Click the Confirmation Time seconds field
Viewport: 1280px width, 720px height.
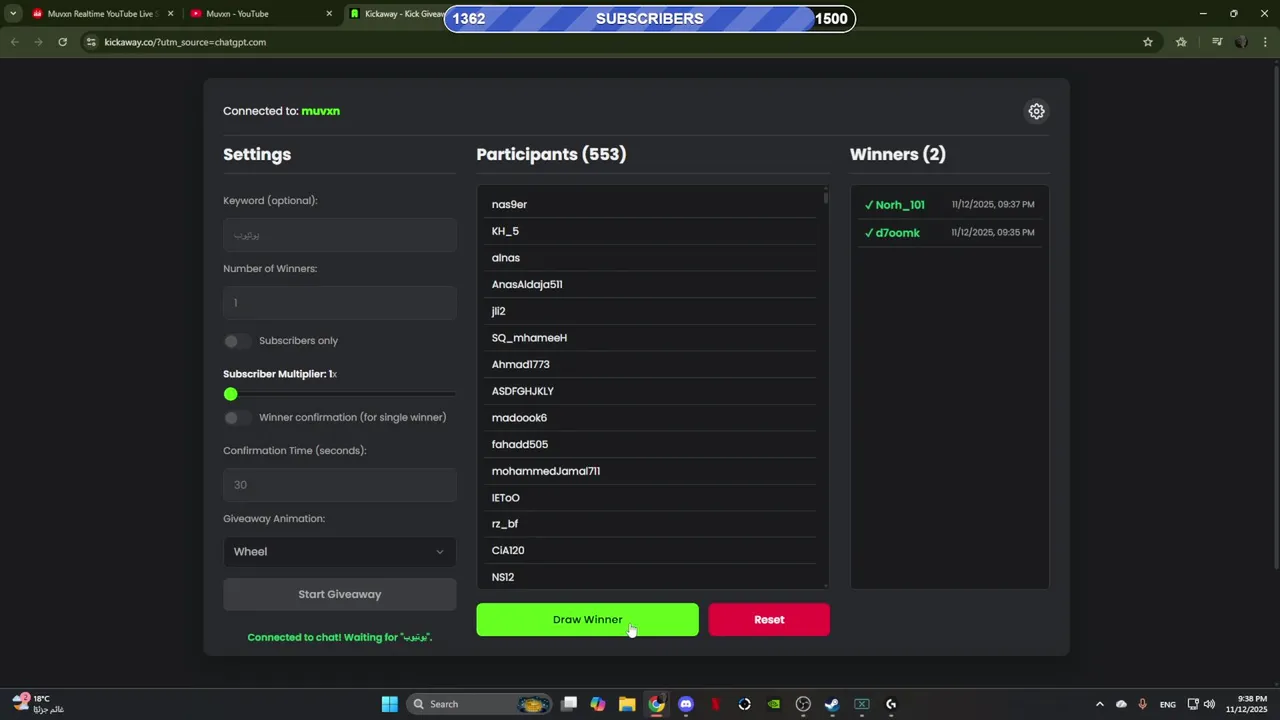340,485
